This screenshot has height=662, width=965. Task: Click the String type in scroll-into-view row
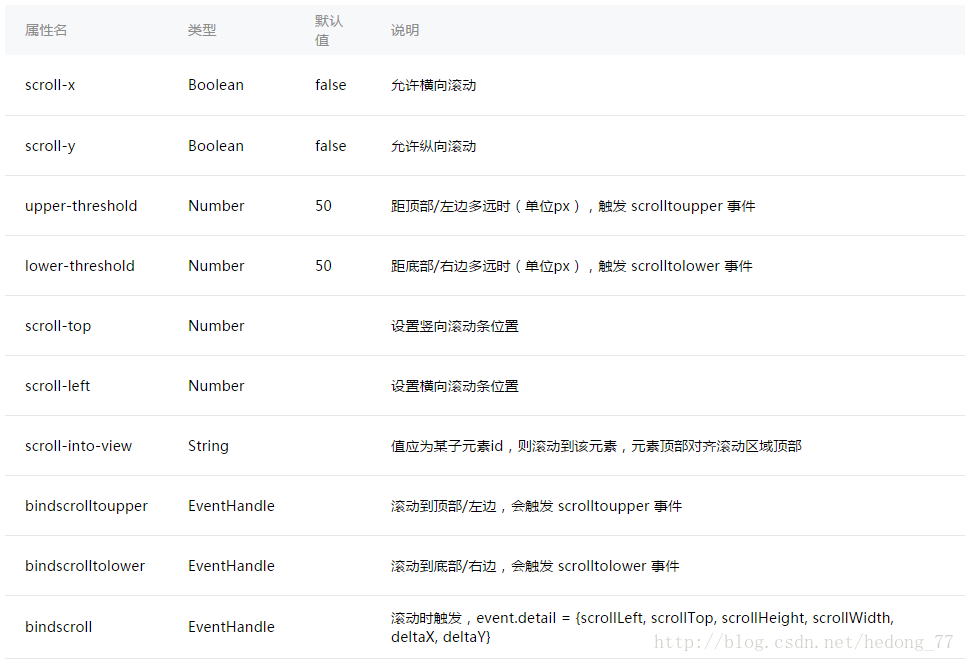(208, 446)
